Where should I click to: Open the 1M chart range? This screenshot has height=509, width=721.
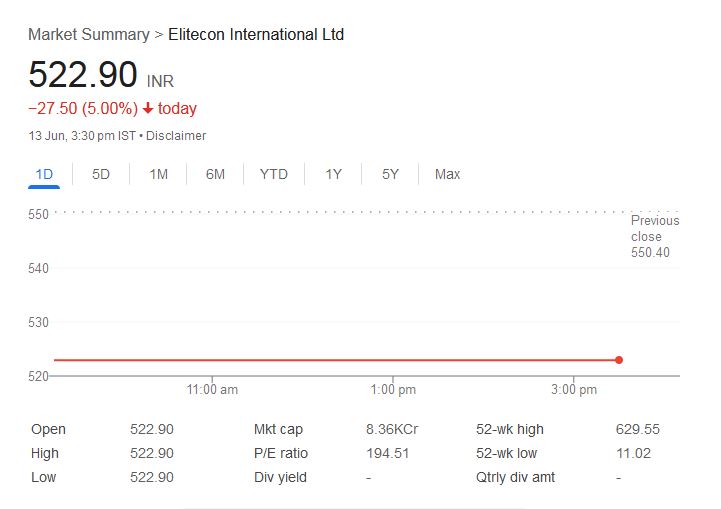tap(158, 174)
